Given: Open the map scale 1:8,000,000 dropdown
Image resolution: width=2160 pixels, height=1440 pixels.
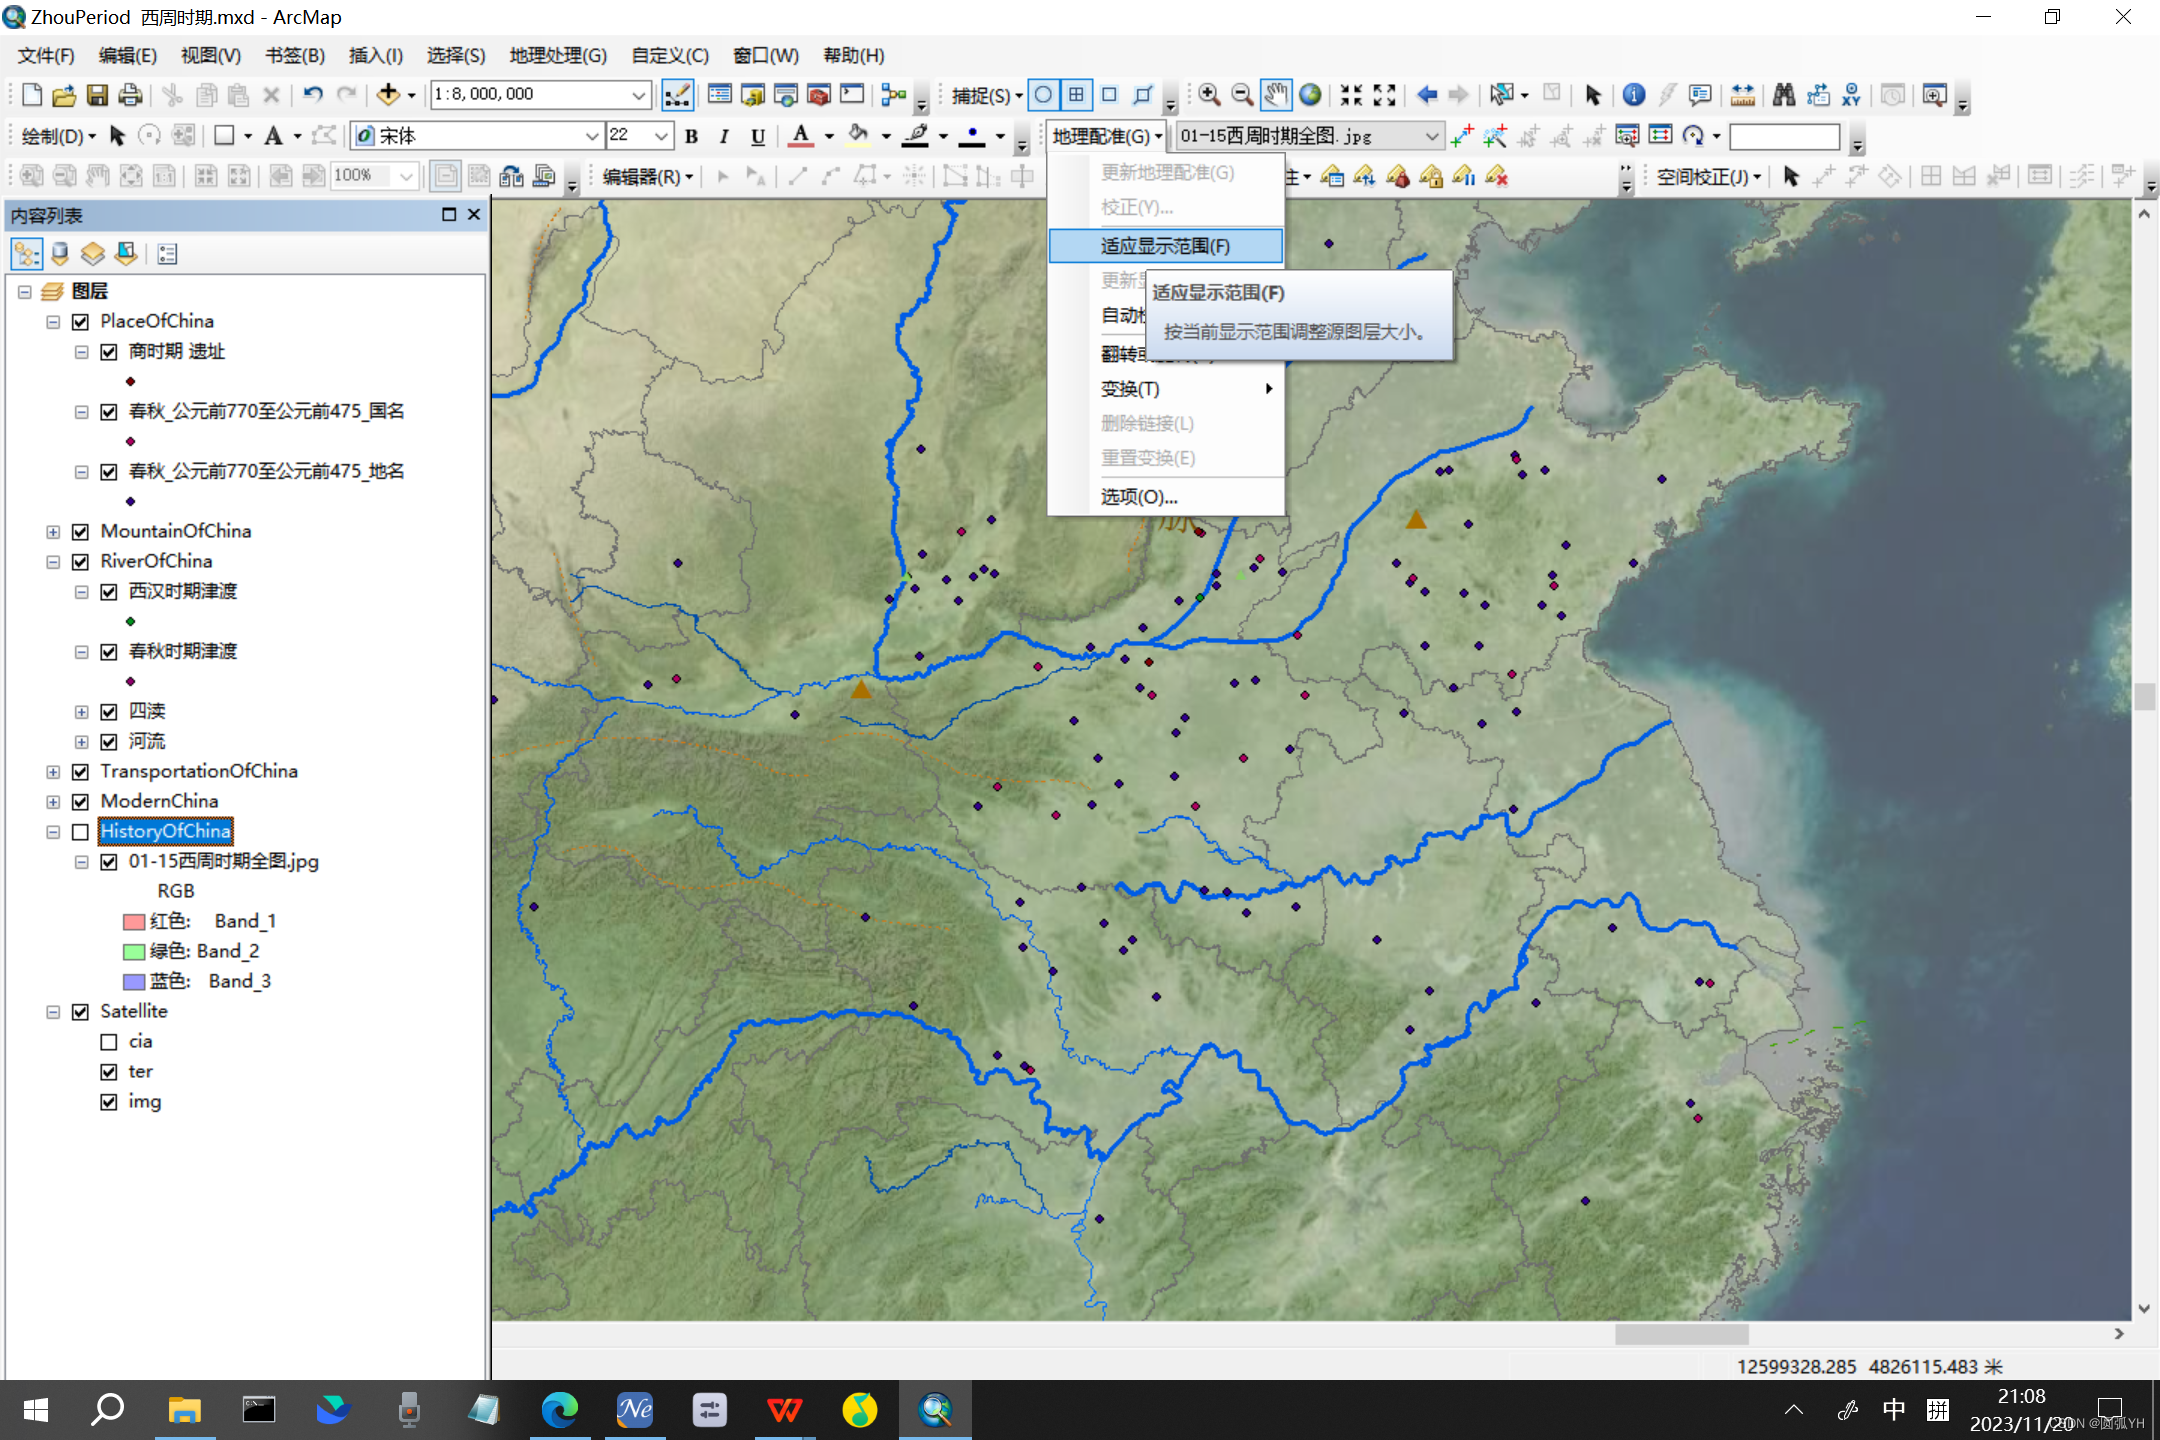Looking at the screenshot, I should coord(638,95).
